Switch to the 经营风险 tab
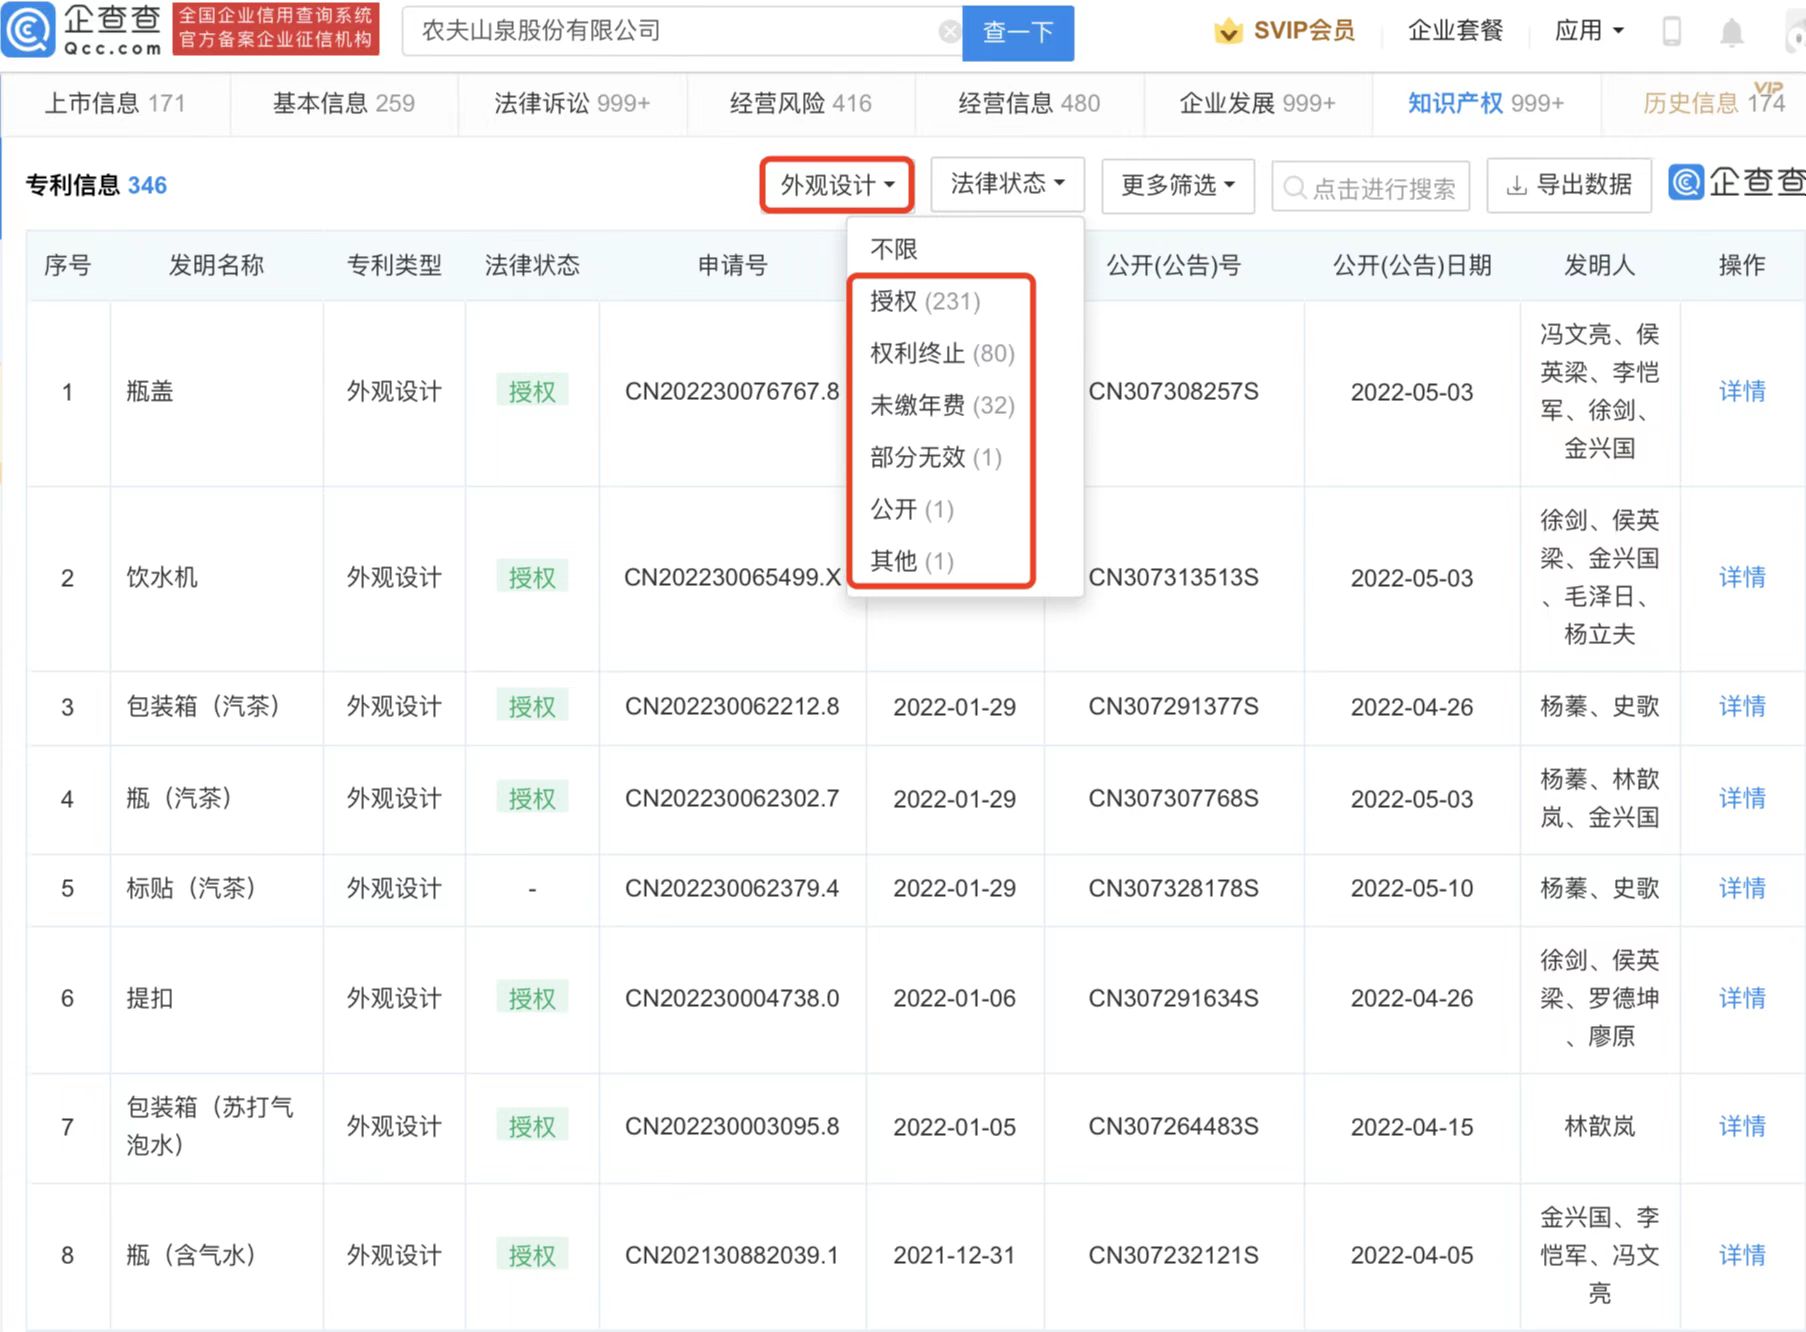Screen dimensions: 1806x1332 [x=800, y=103]
